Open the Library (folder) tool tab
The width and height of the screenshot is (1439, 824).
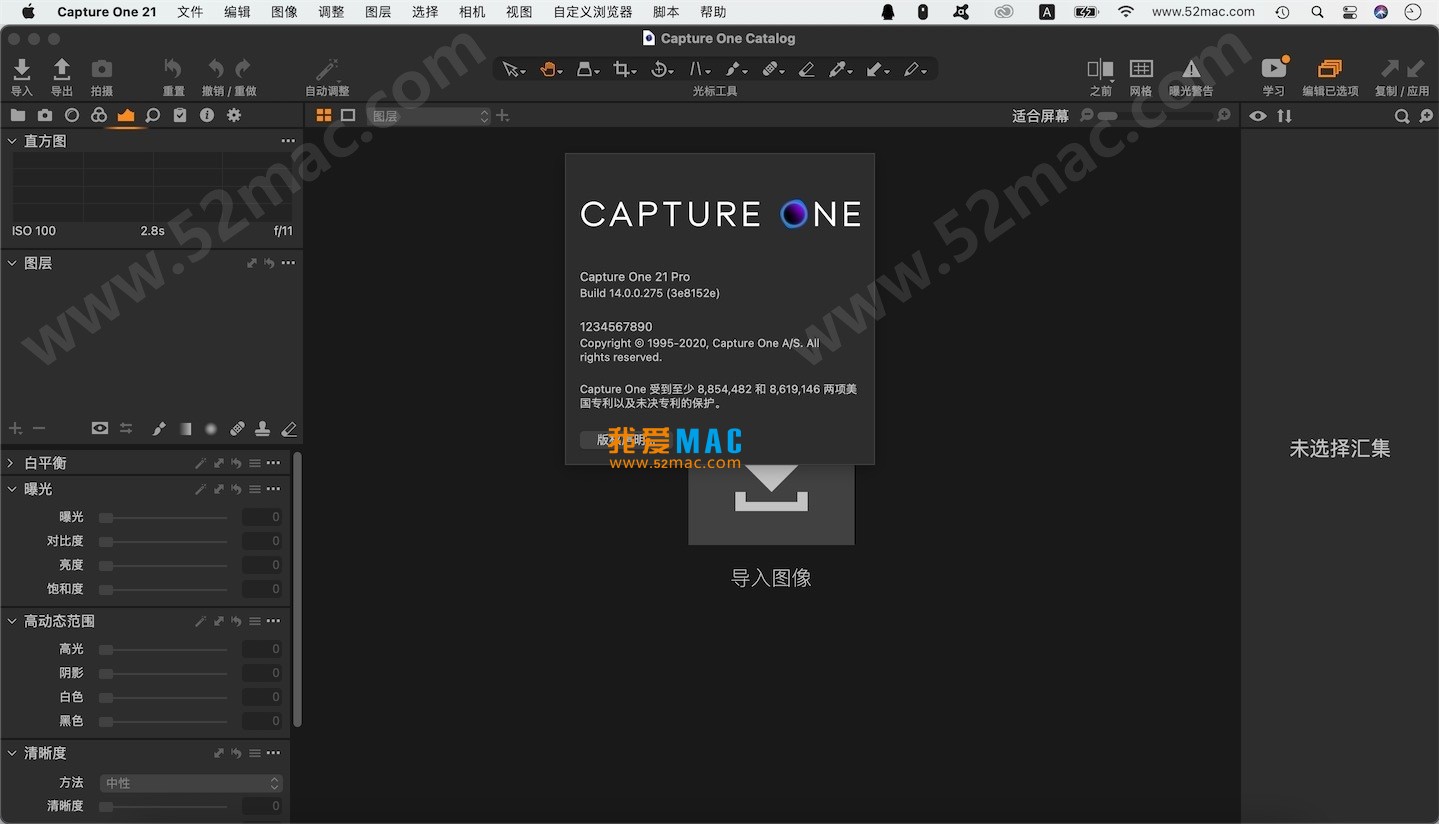click(x=18, y=114)
